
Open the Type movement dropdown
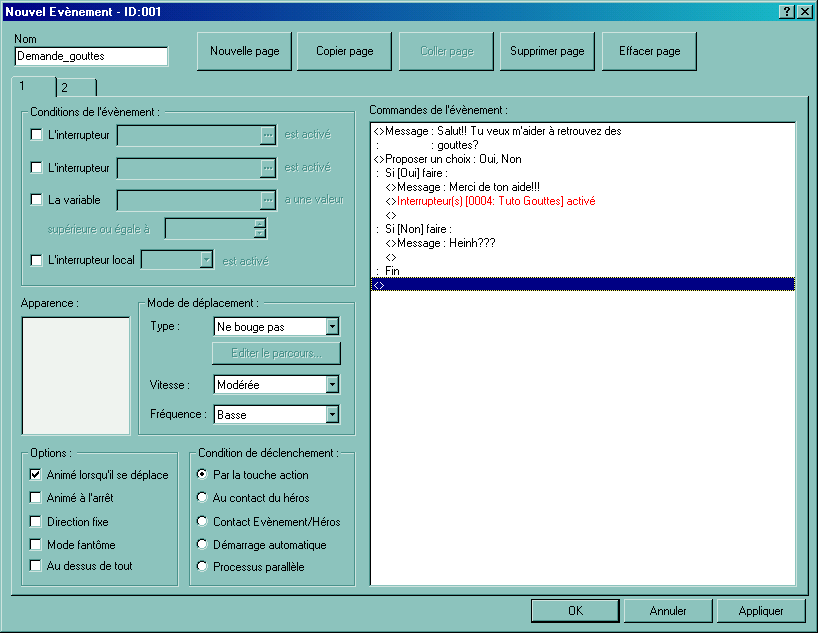point(332,327)
